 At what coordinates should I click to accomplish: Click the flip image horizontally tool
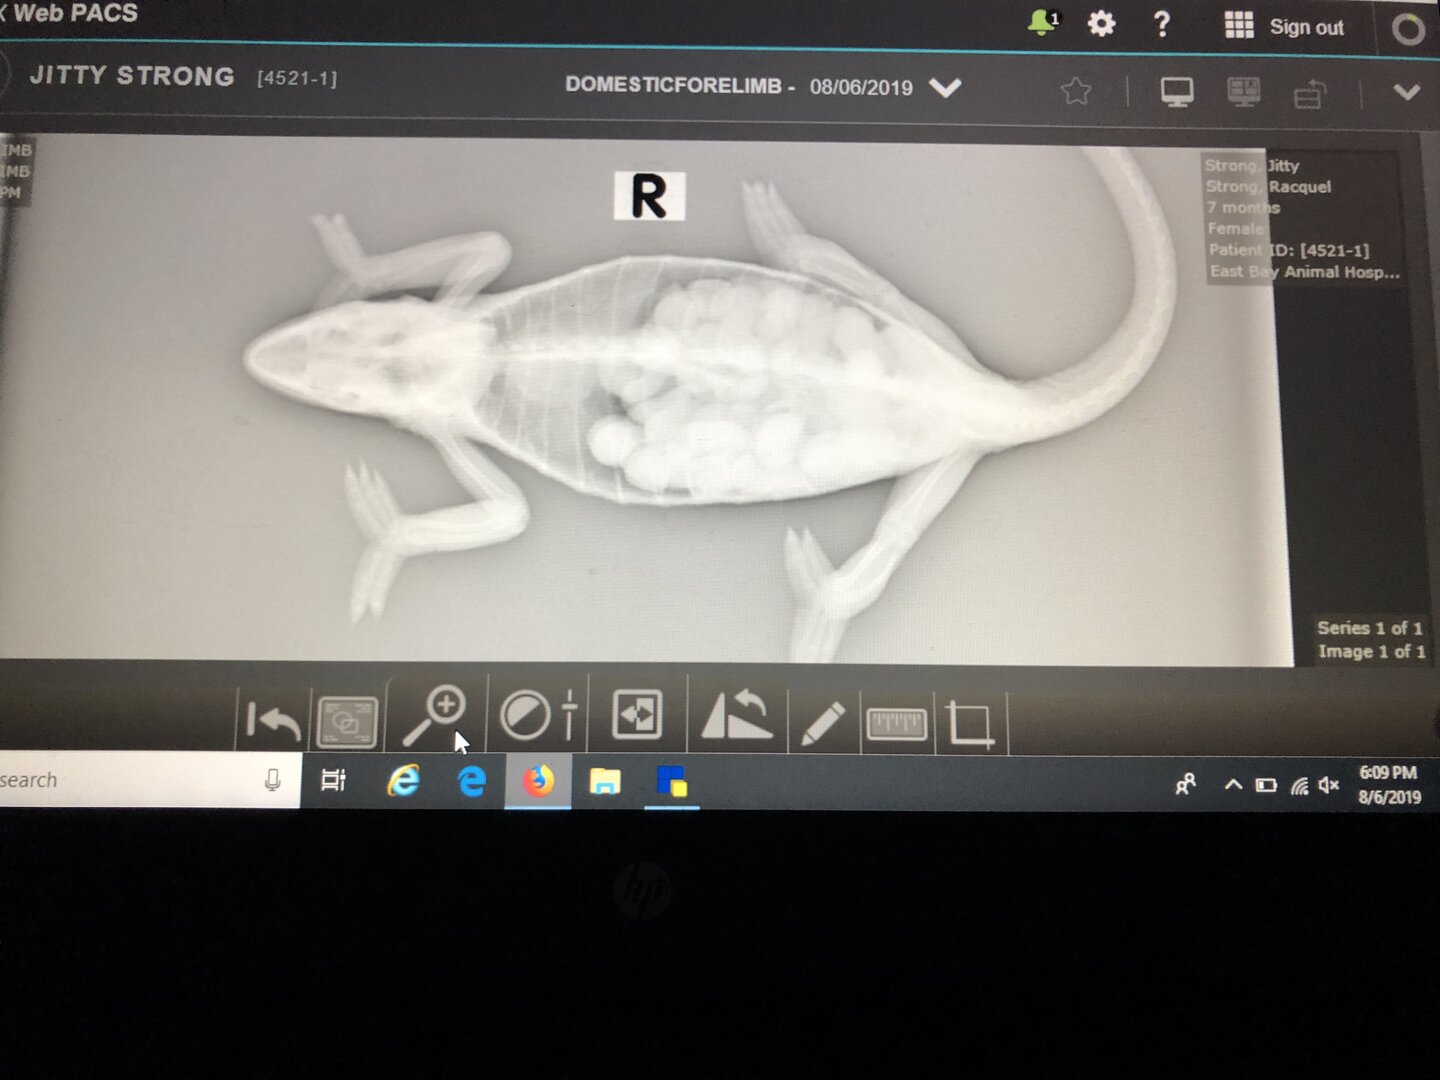tap(637, 716)
